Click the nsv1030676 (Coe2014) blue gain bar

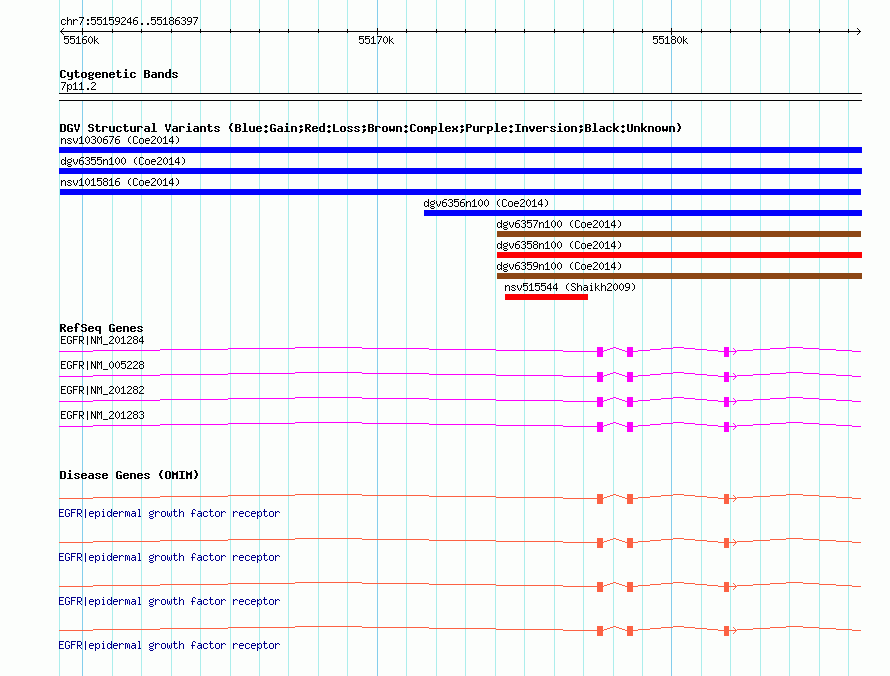460,150
